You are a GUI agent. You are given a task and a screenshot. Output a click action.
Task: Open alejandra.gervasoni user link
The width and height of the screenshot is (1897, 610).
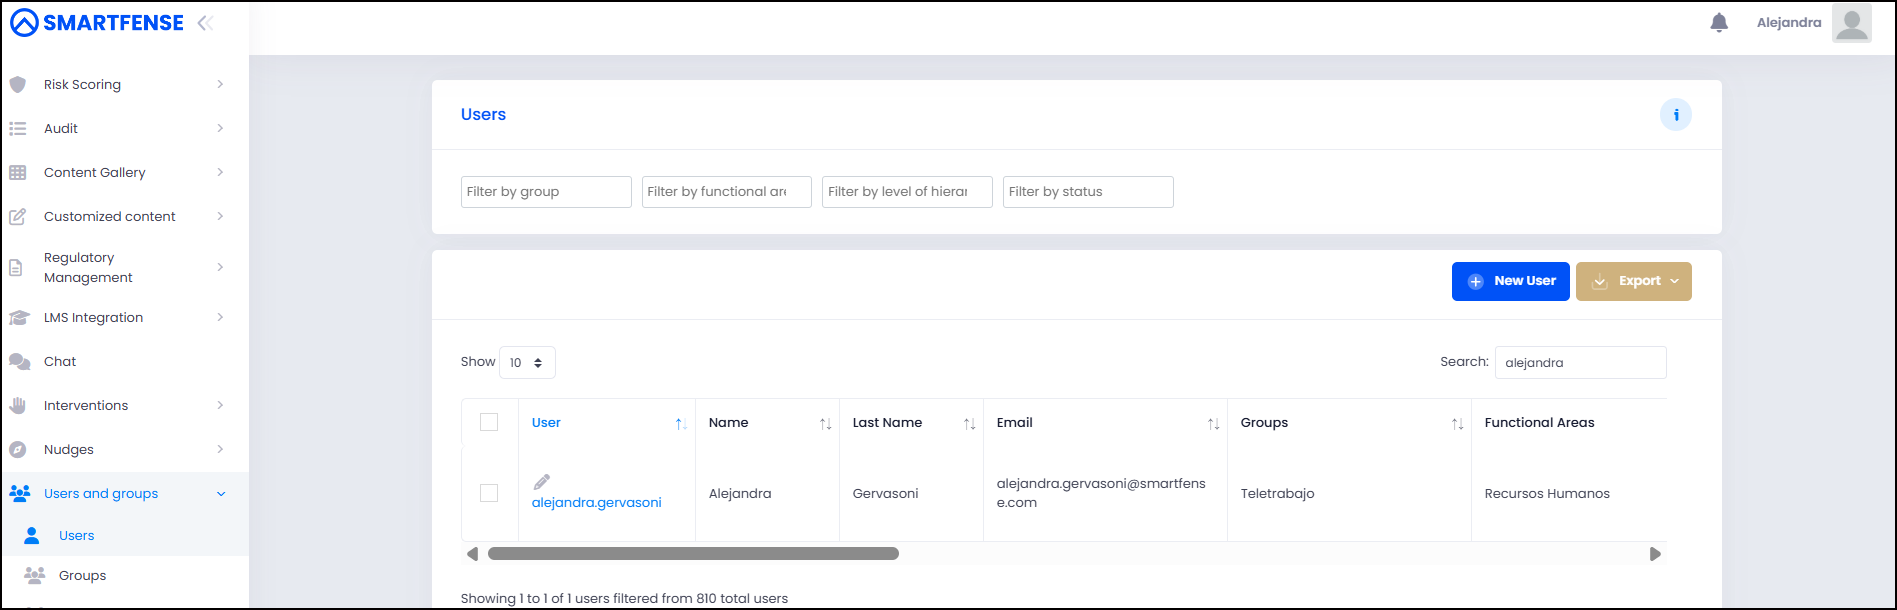[x=597, y=503]
